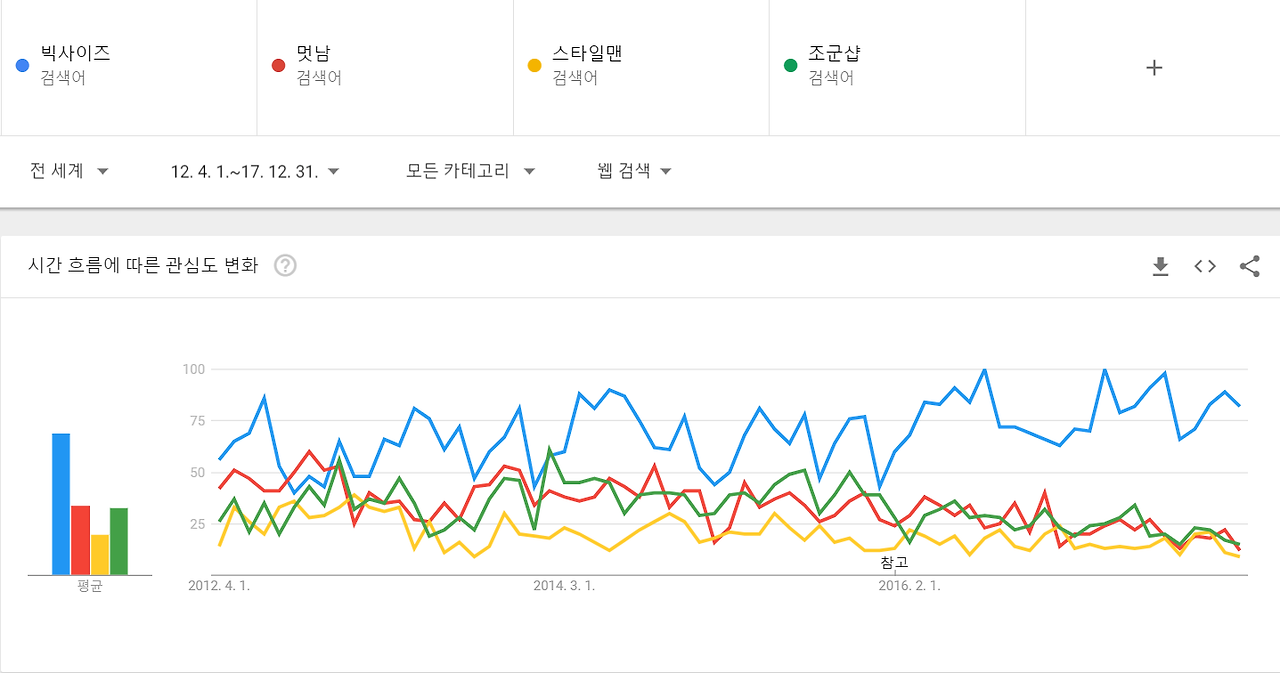Image resolution: width=1280 pixels, height=673 pixels.
Task: Click the red average bar
Action: tap(81, 540)
